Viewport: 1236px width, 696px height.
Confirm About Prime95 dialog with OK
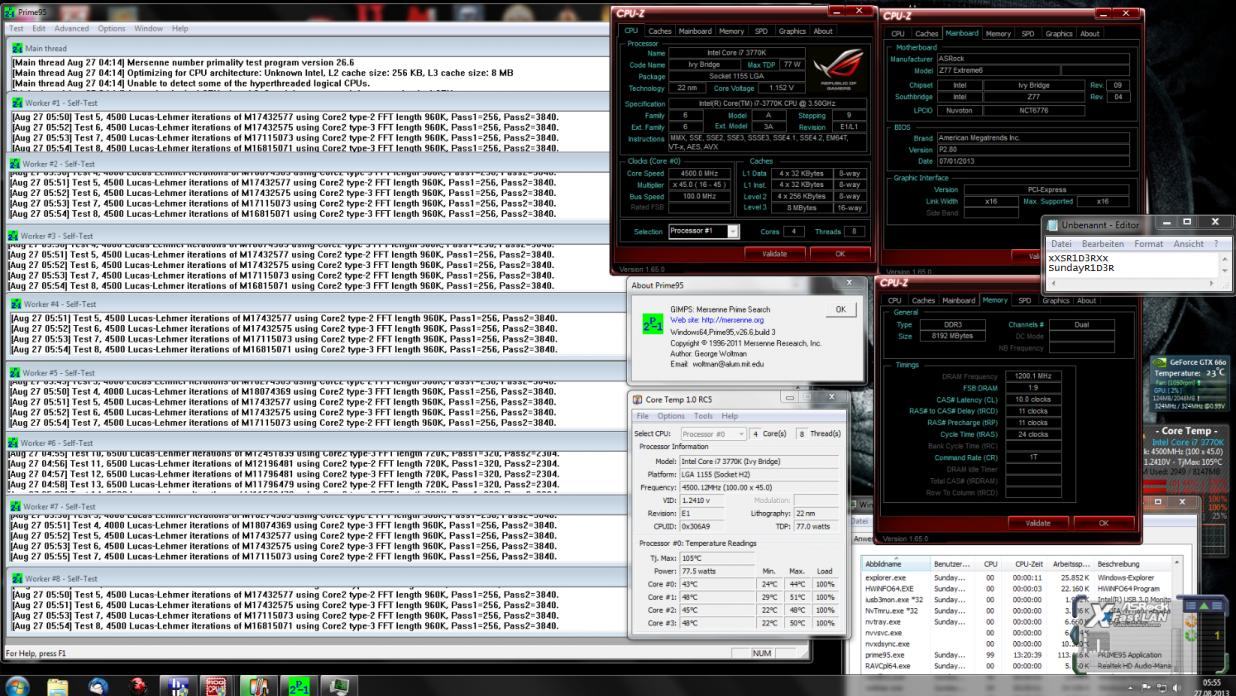coord(840,309)
